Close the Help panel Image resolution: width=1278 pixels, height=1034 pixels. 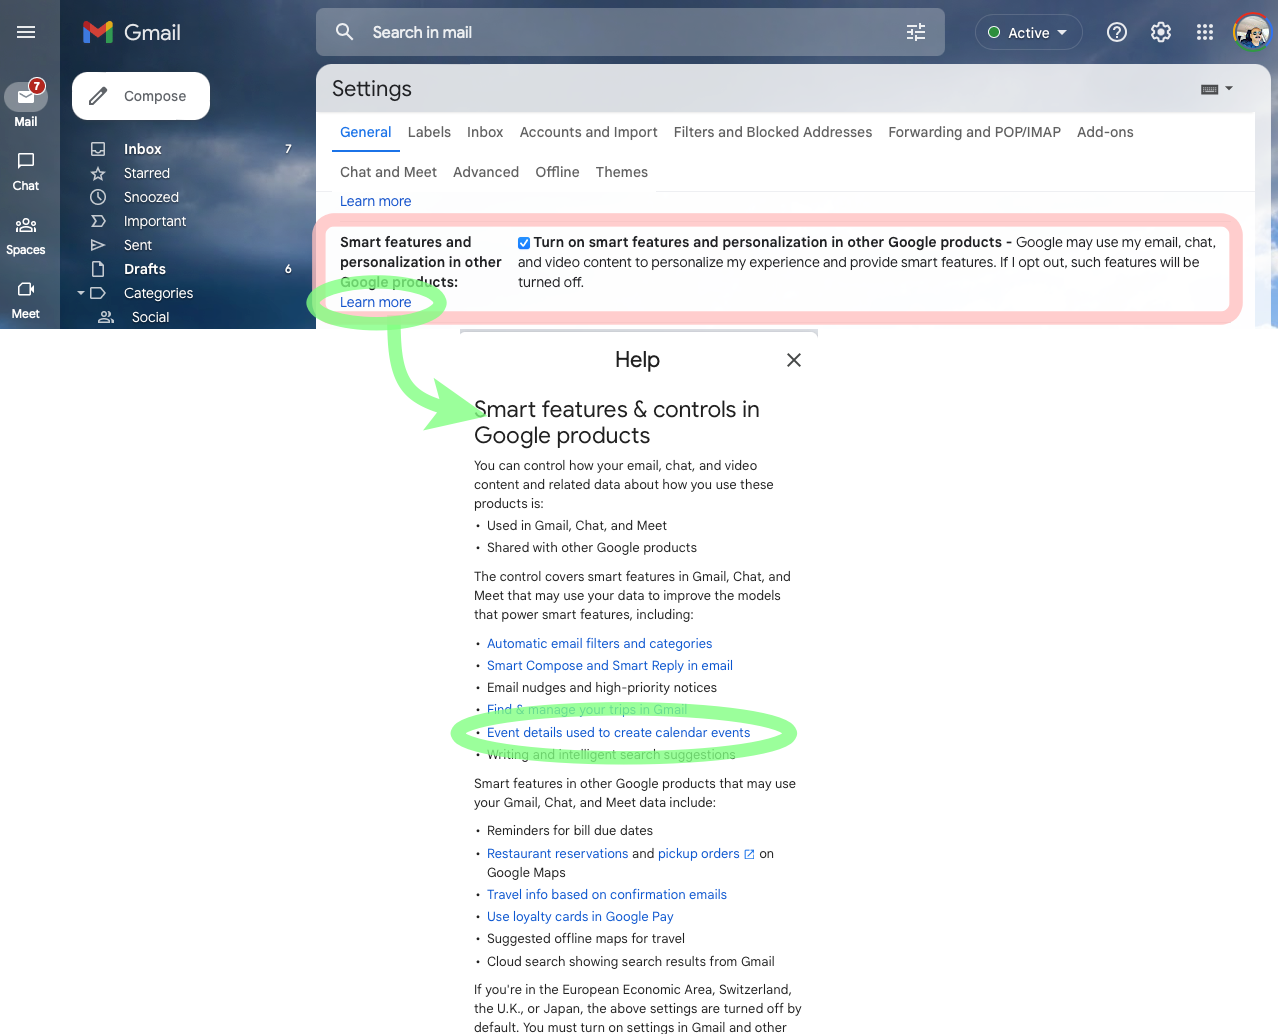[x=794, y=360]
